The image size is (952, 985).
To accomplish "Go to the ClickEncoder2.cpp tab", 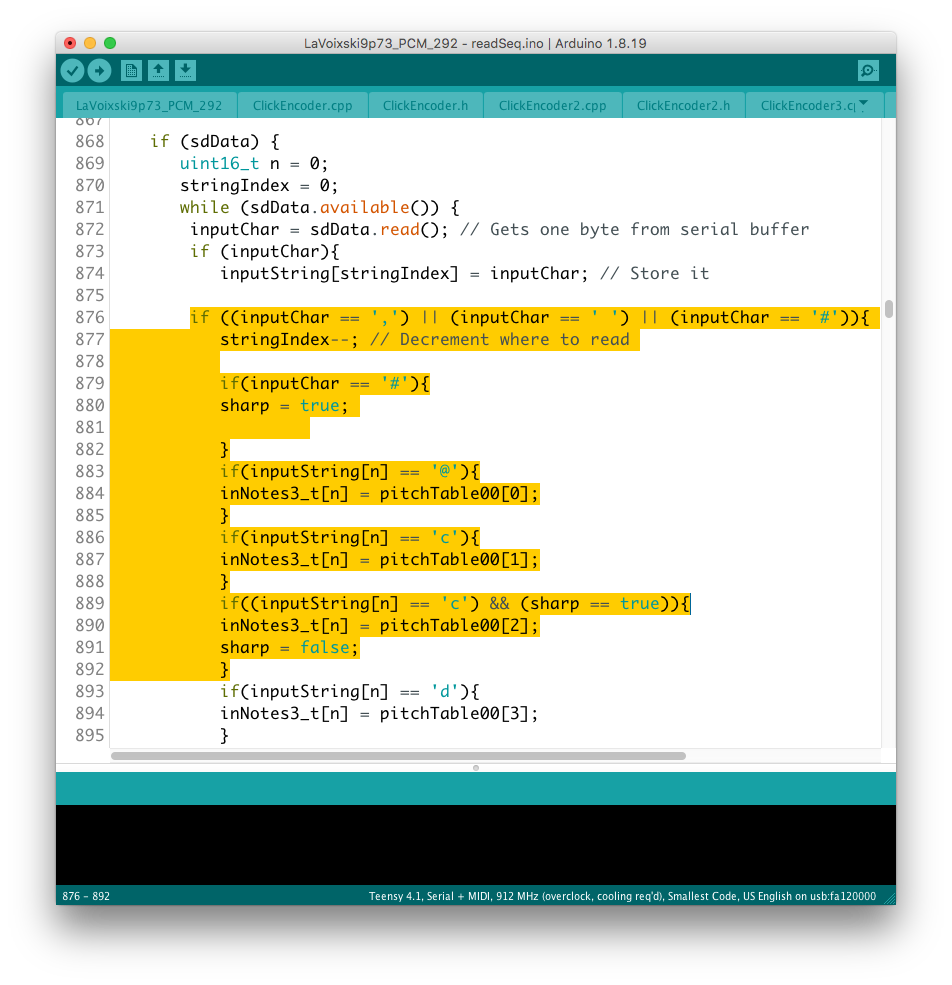I will coord(552,105).
